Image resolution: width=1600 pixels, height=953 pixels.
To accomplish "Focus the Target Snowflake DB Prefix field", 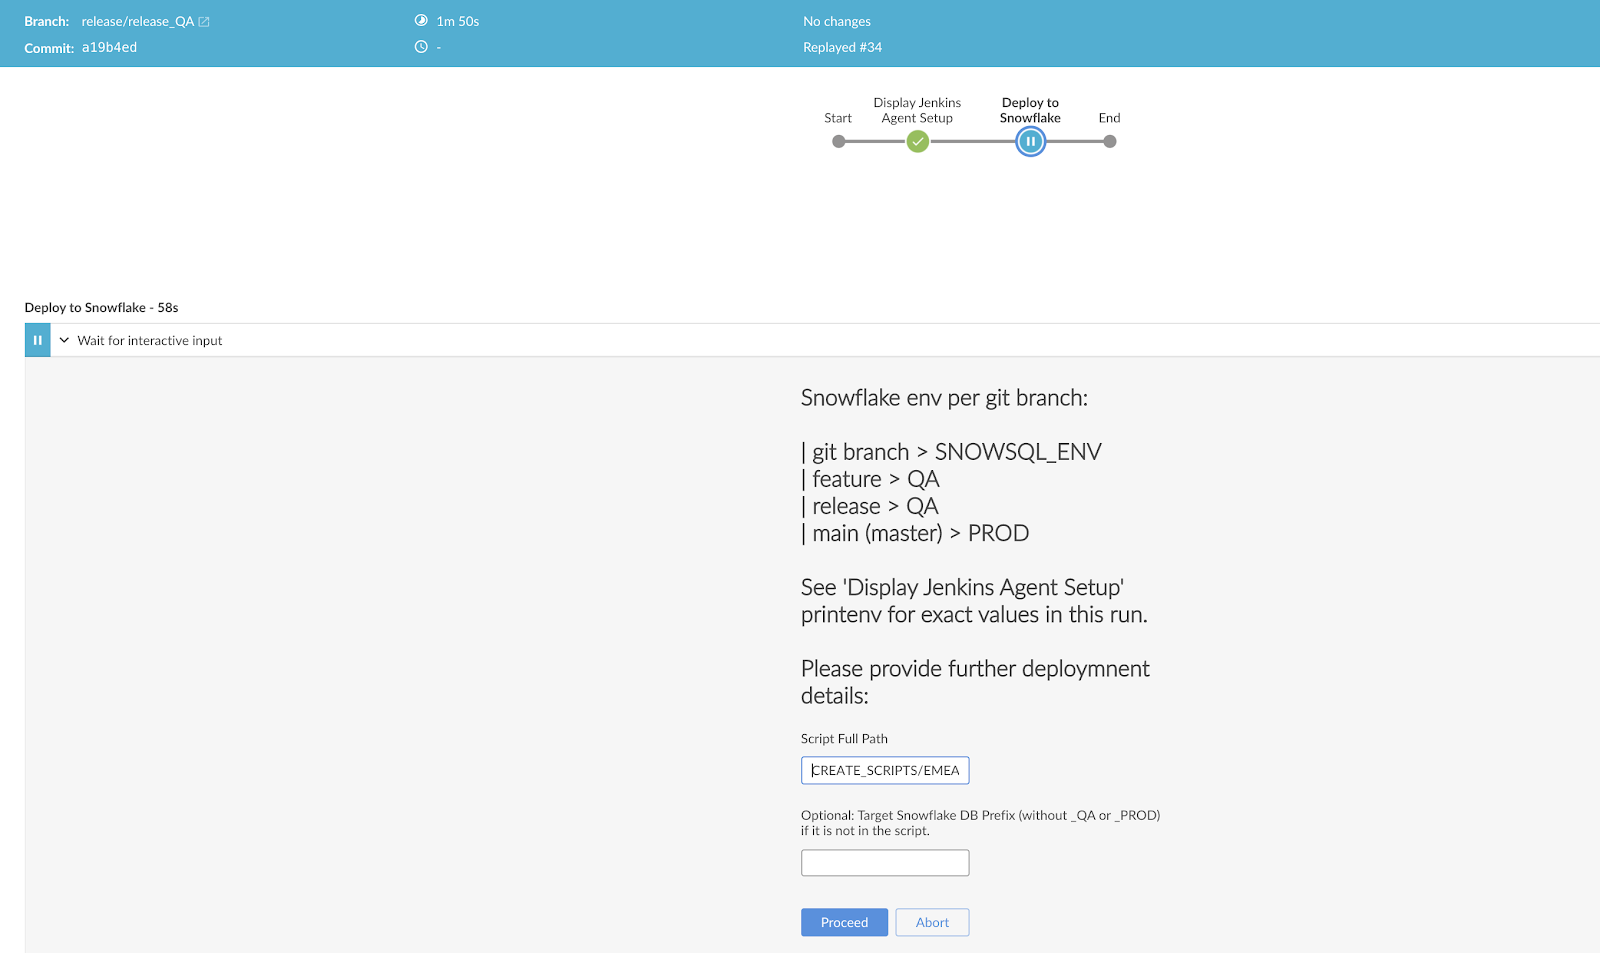I will point(885,863).
